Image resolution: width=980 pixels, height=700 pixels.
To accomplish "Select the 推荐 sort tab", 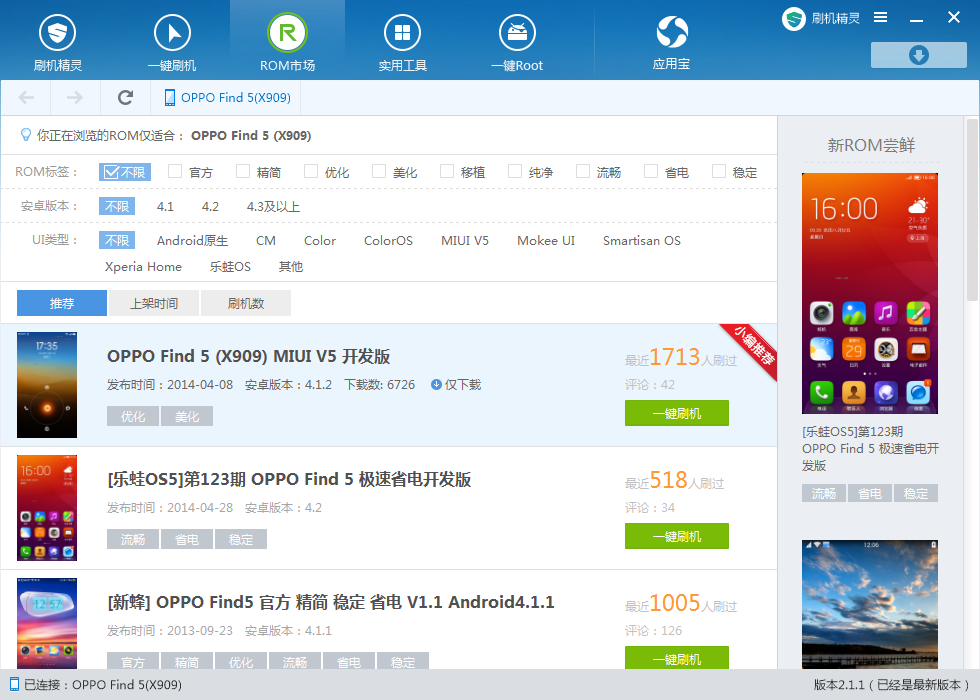I will pos(62,303).
